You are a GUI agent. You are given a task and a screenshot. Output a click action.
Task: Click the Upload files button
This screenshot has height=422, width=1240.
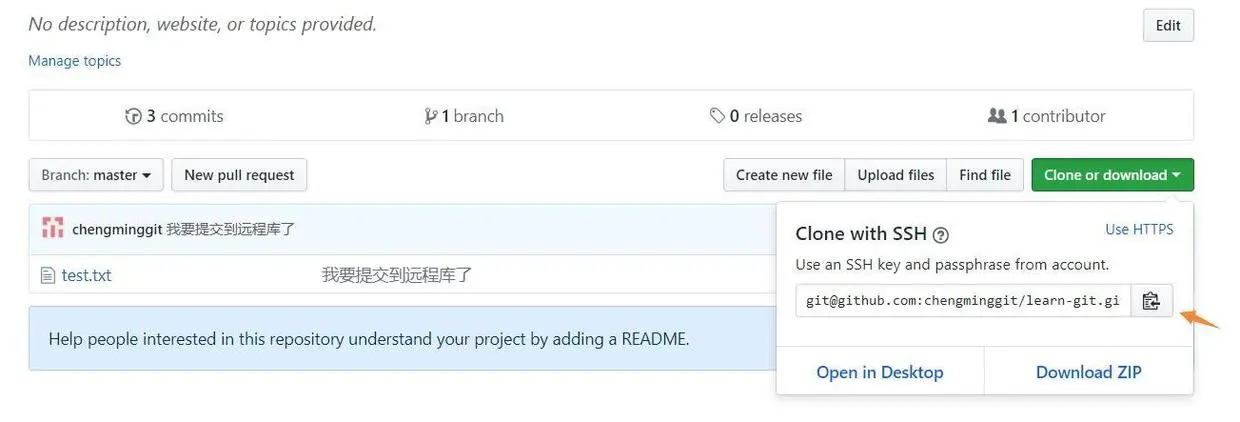click(x=896, y=175)
